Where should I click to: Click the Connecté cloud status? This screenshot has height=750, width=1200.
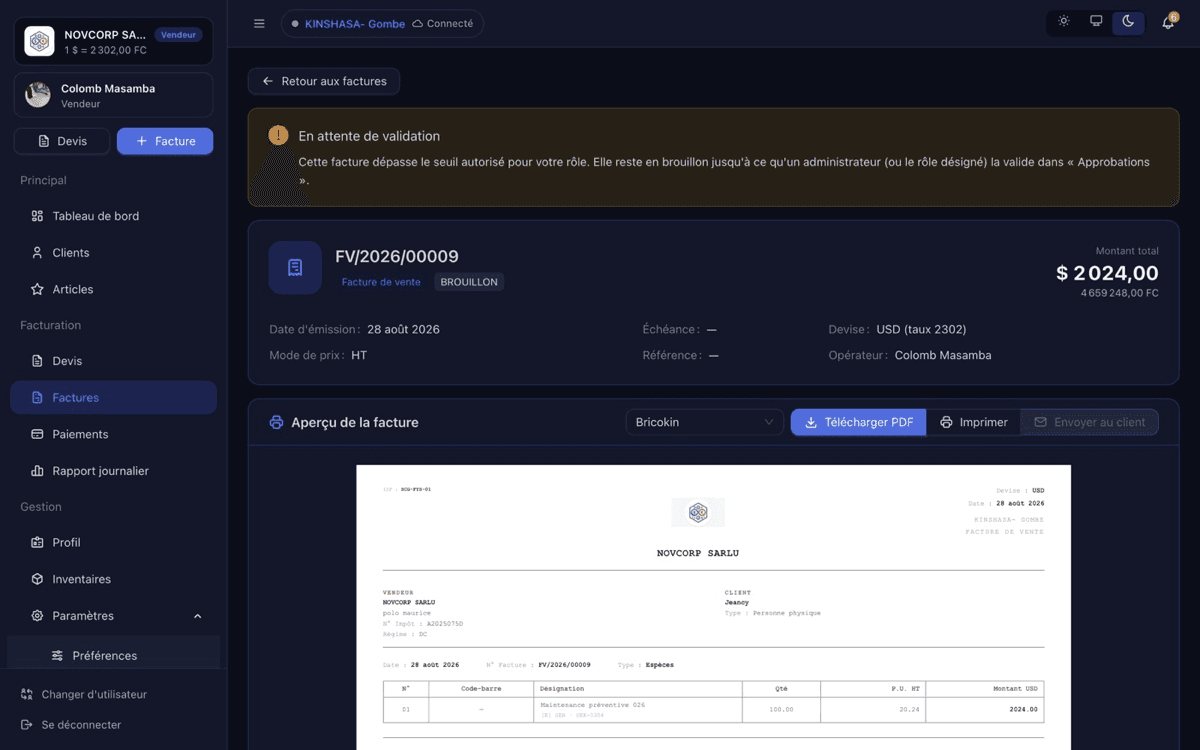(x=443, y=23)
